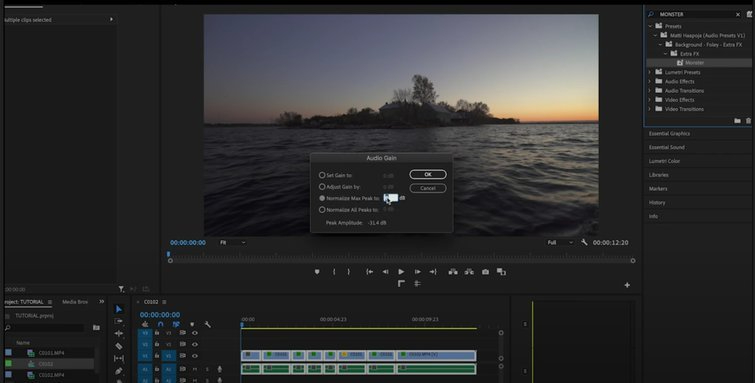This screenshot has width=755, height=383.
Task: Select the Selection (arrow) tool
Action: click(119, 309)
